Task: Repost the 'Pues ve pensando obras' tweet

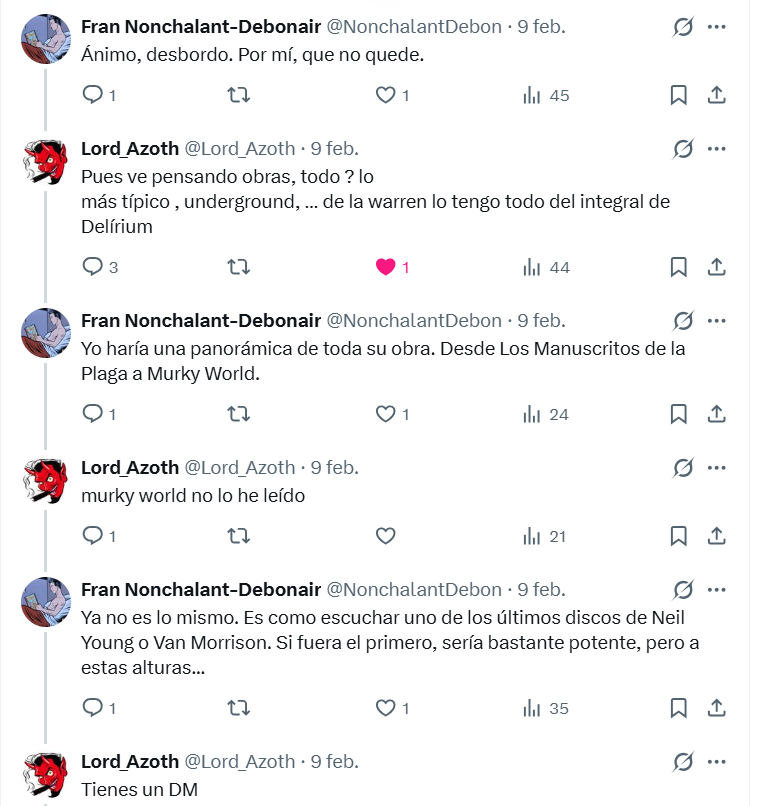Action: (239, 267)
